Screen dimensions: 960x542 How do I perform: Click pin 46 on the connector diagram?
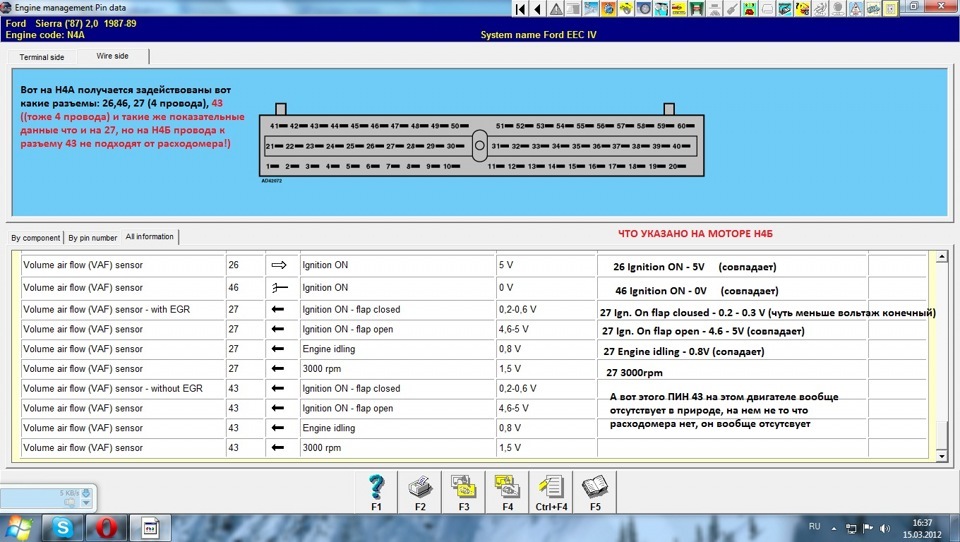pyautogui.click(x=378, y=126)
